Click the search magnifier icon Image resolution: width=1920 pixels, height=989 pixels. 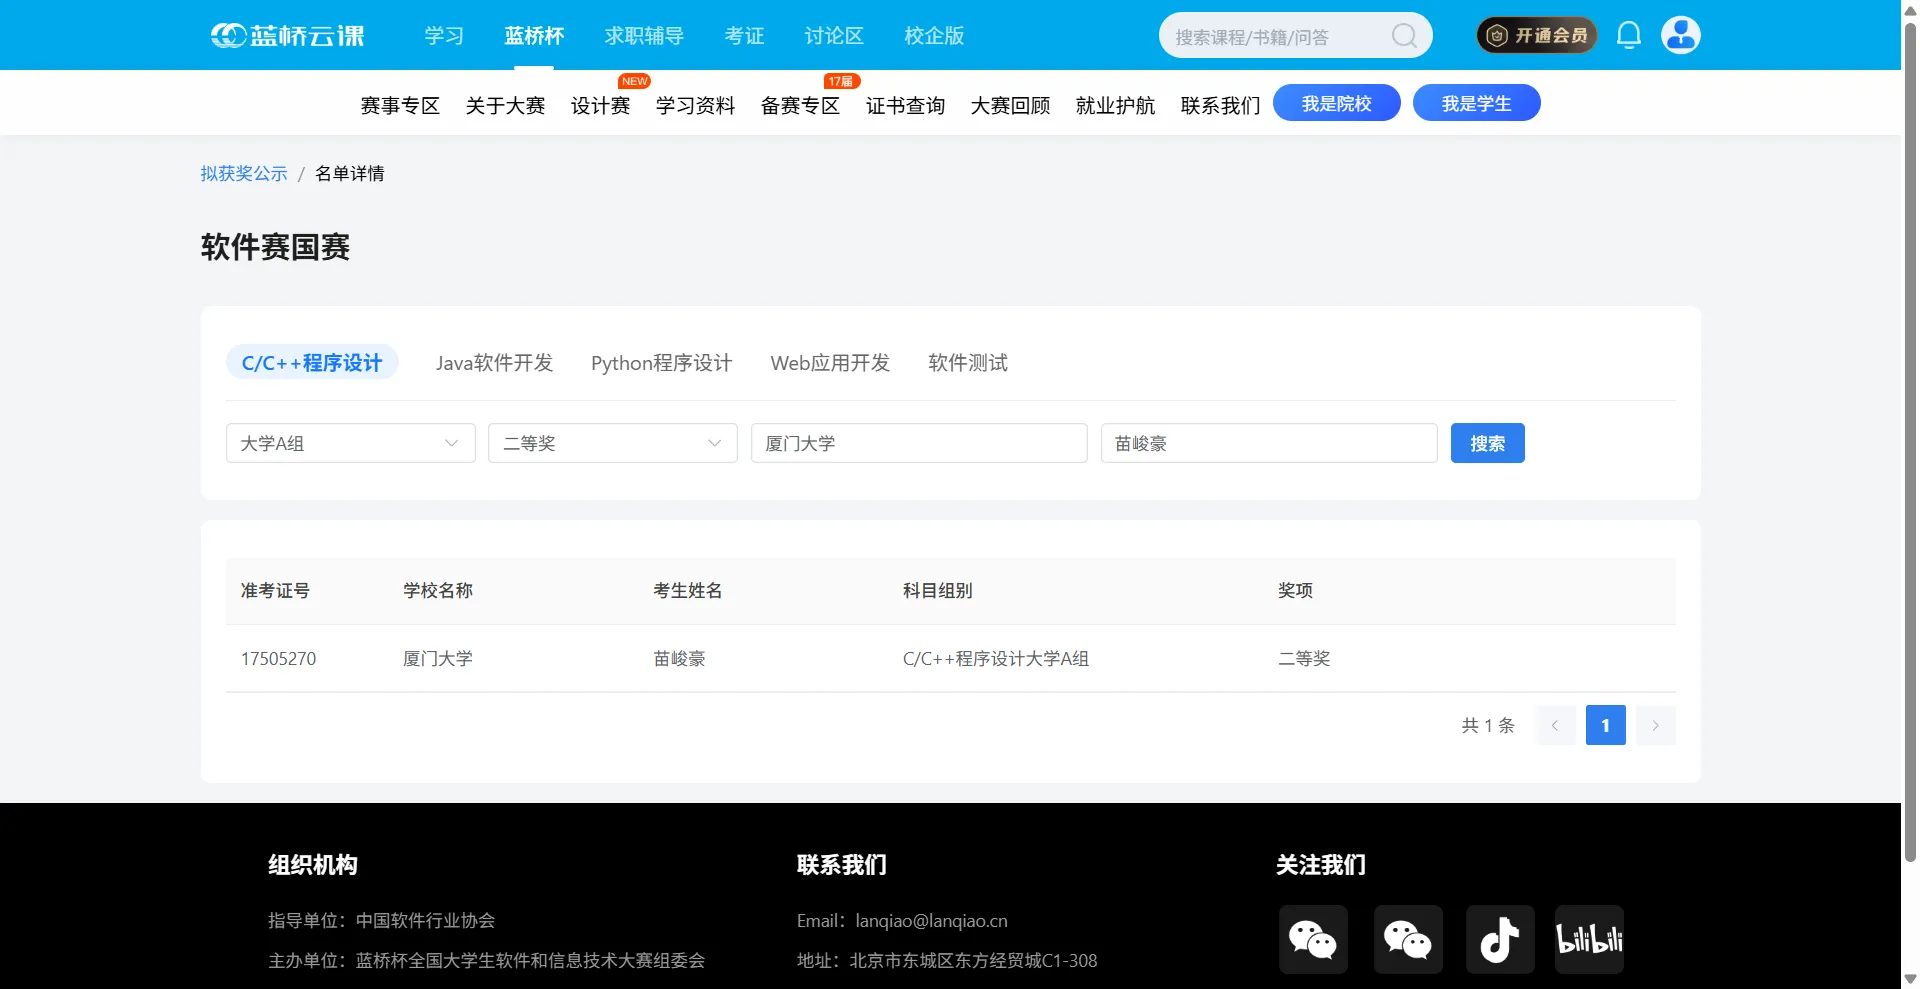pyautogui.click(x=1404, y=36)
